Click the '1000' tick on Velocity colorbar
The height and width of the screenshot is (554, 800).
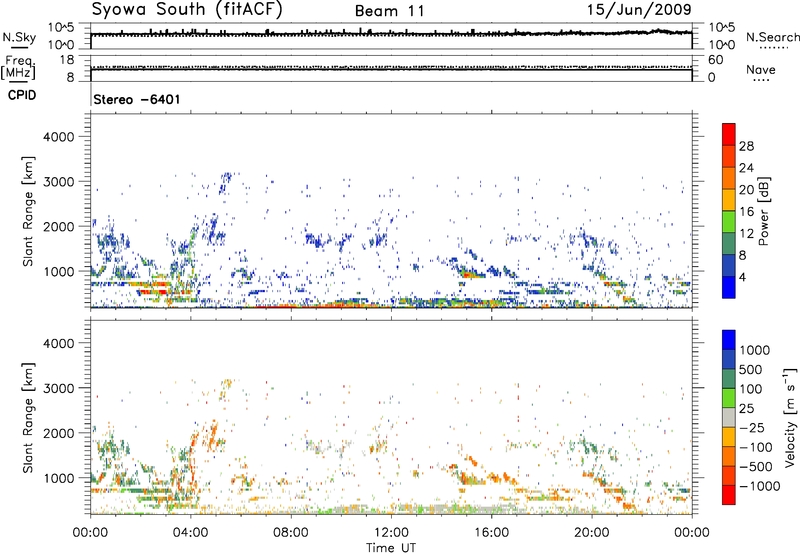[x=755, y=350]
